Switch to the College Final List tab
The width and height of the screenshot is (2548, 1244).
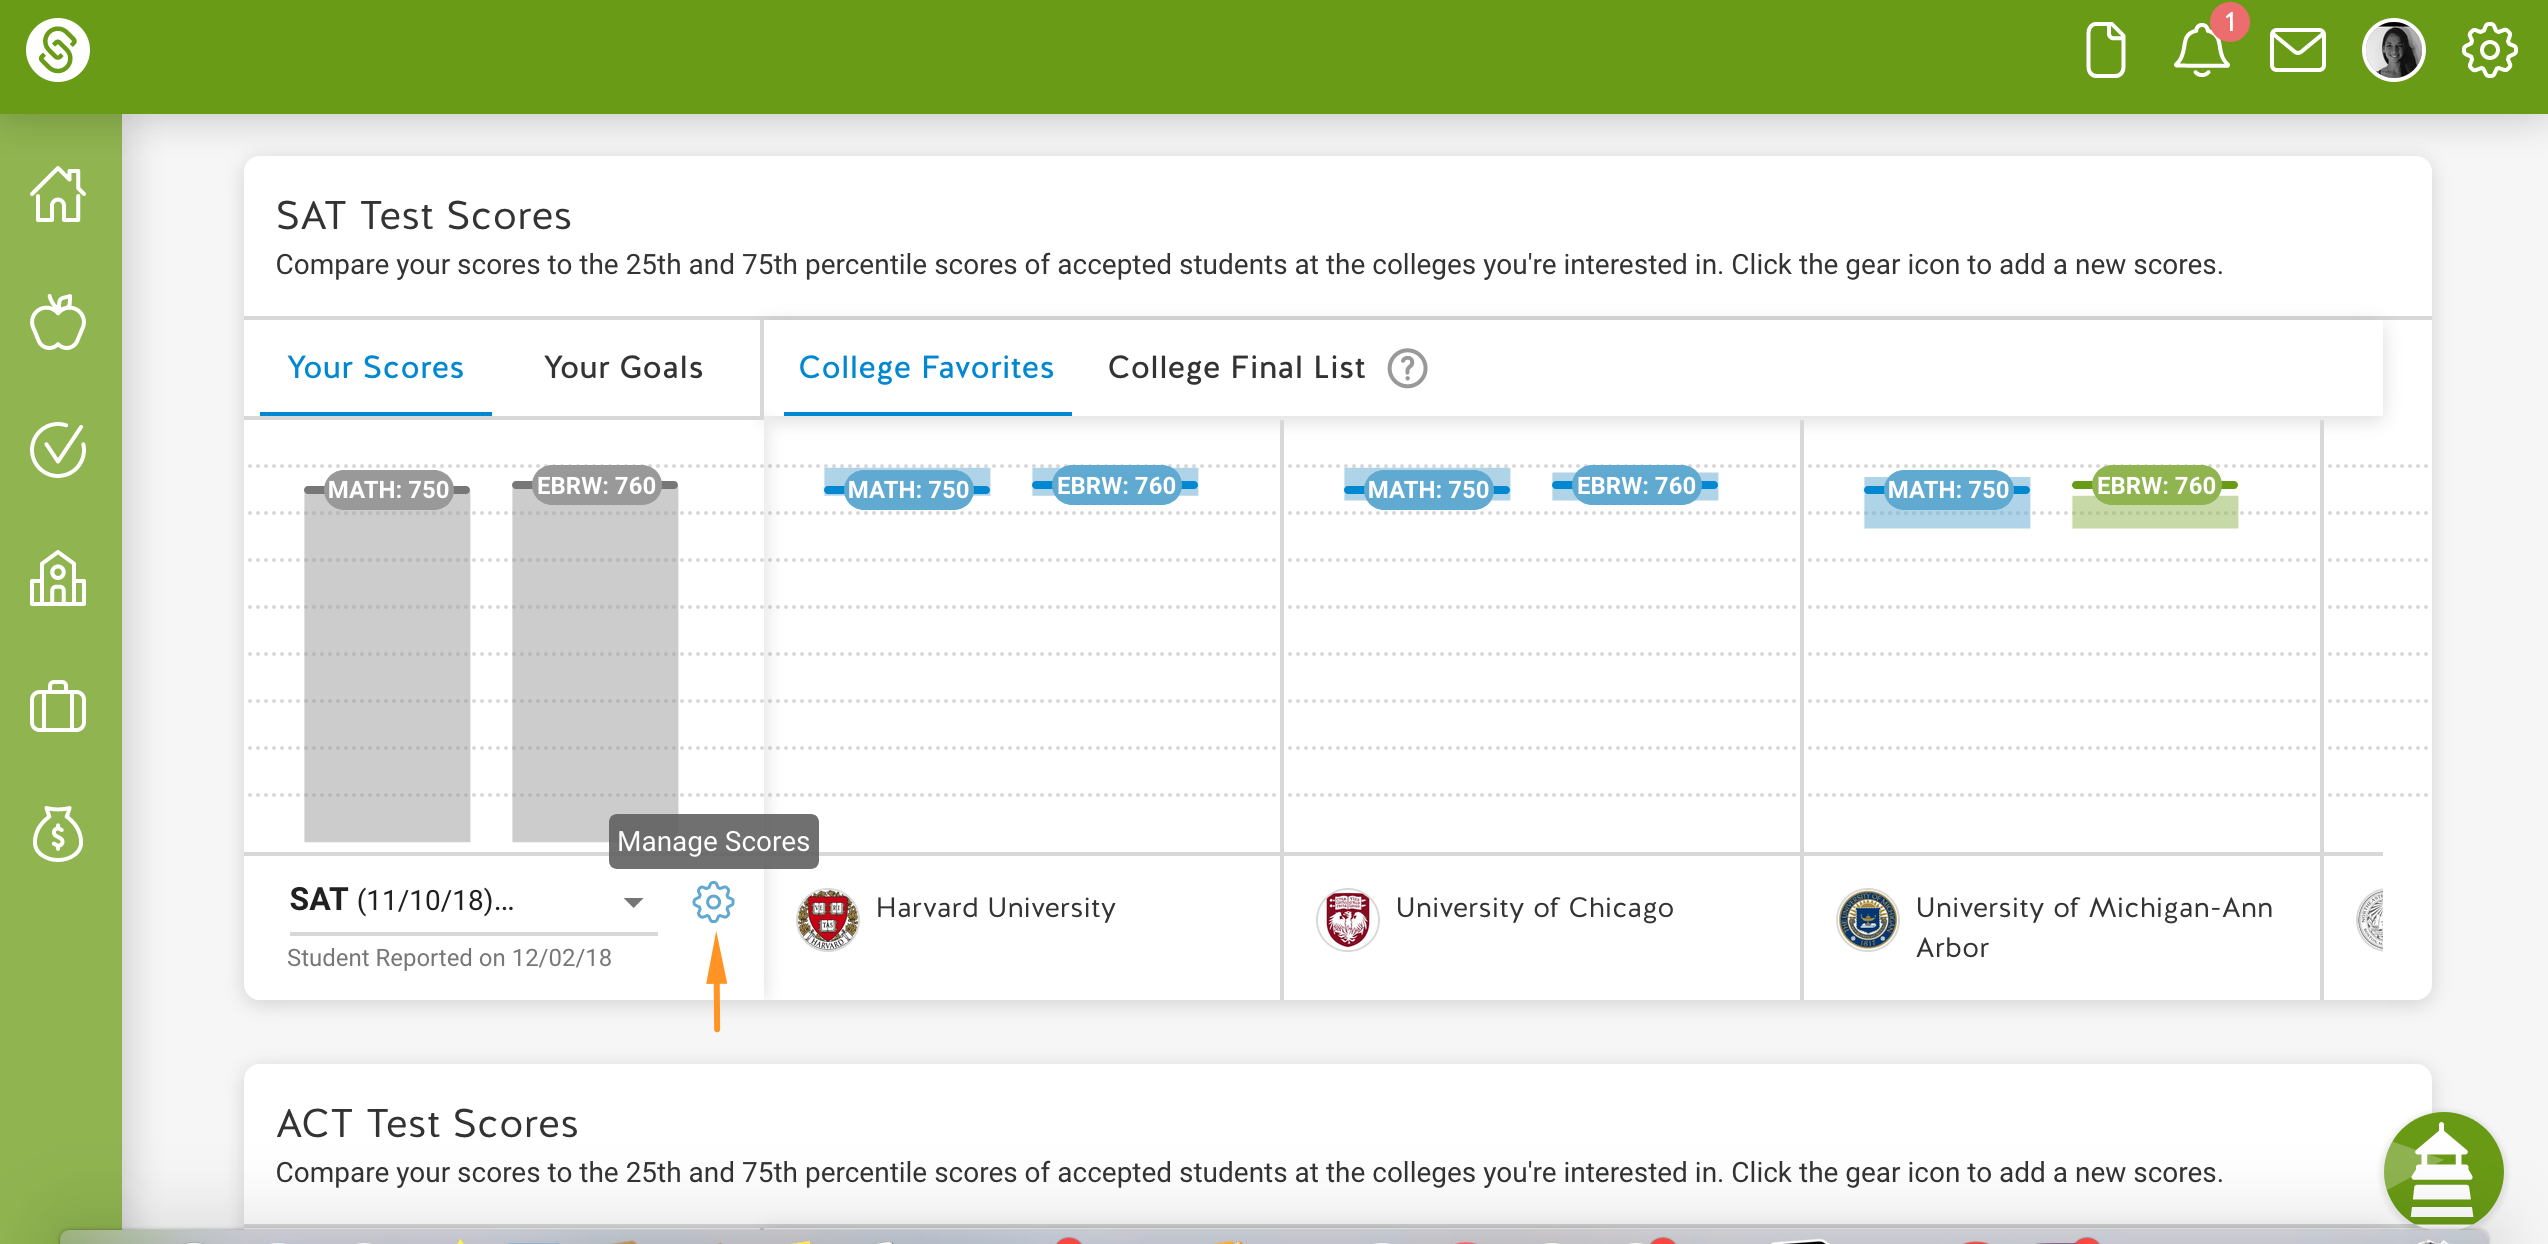pyautogui.click(x=1236, y=367)
